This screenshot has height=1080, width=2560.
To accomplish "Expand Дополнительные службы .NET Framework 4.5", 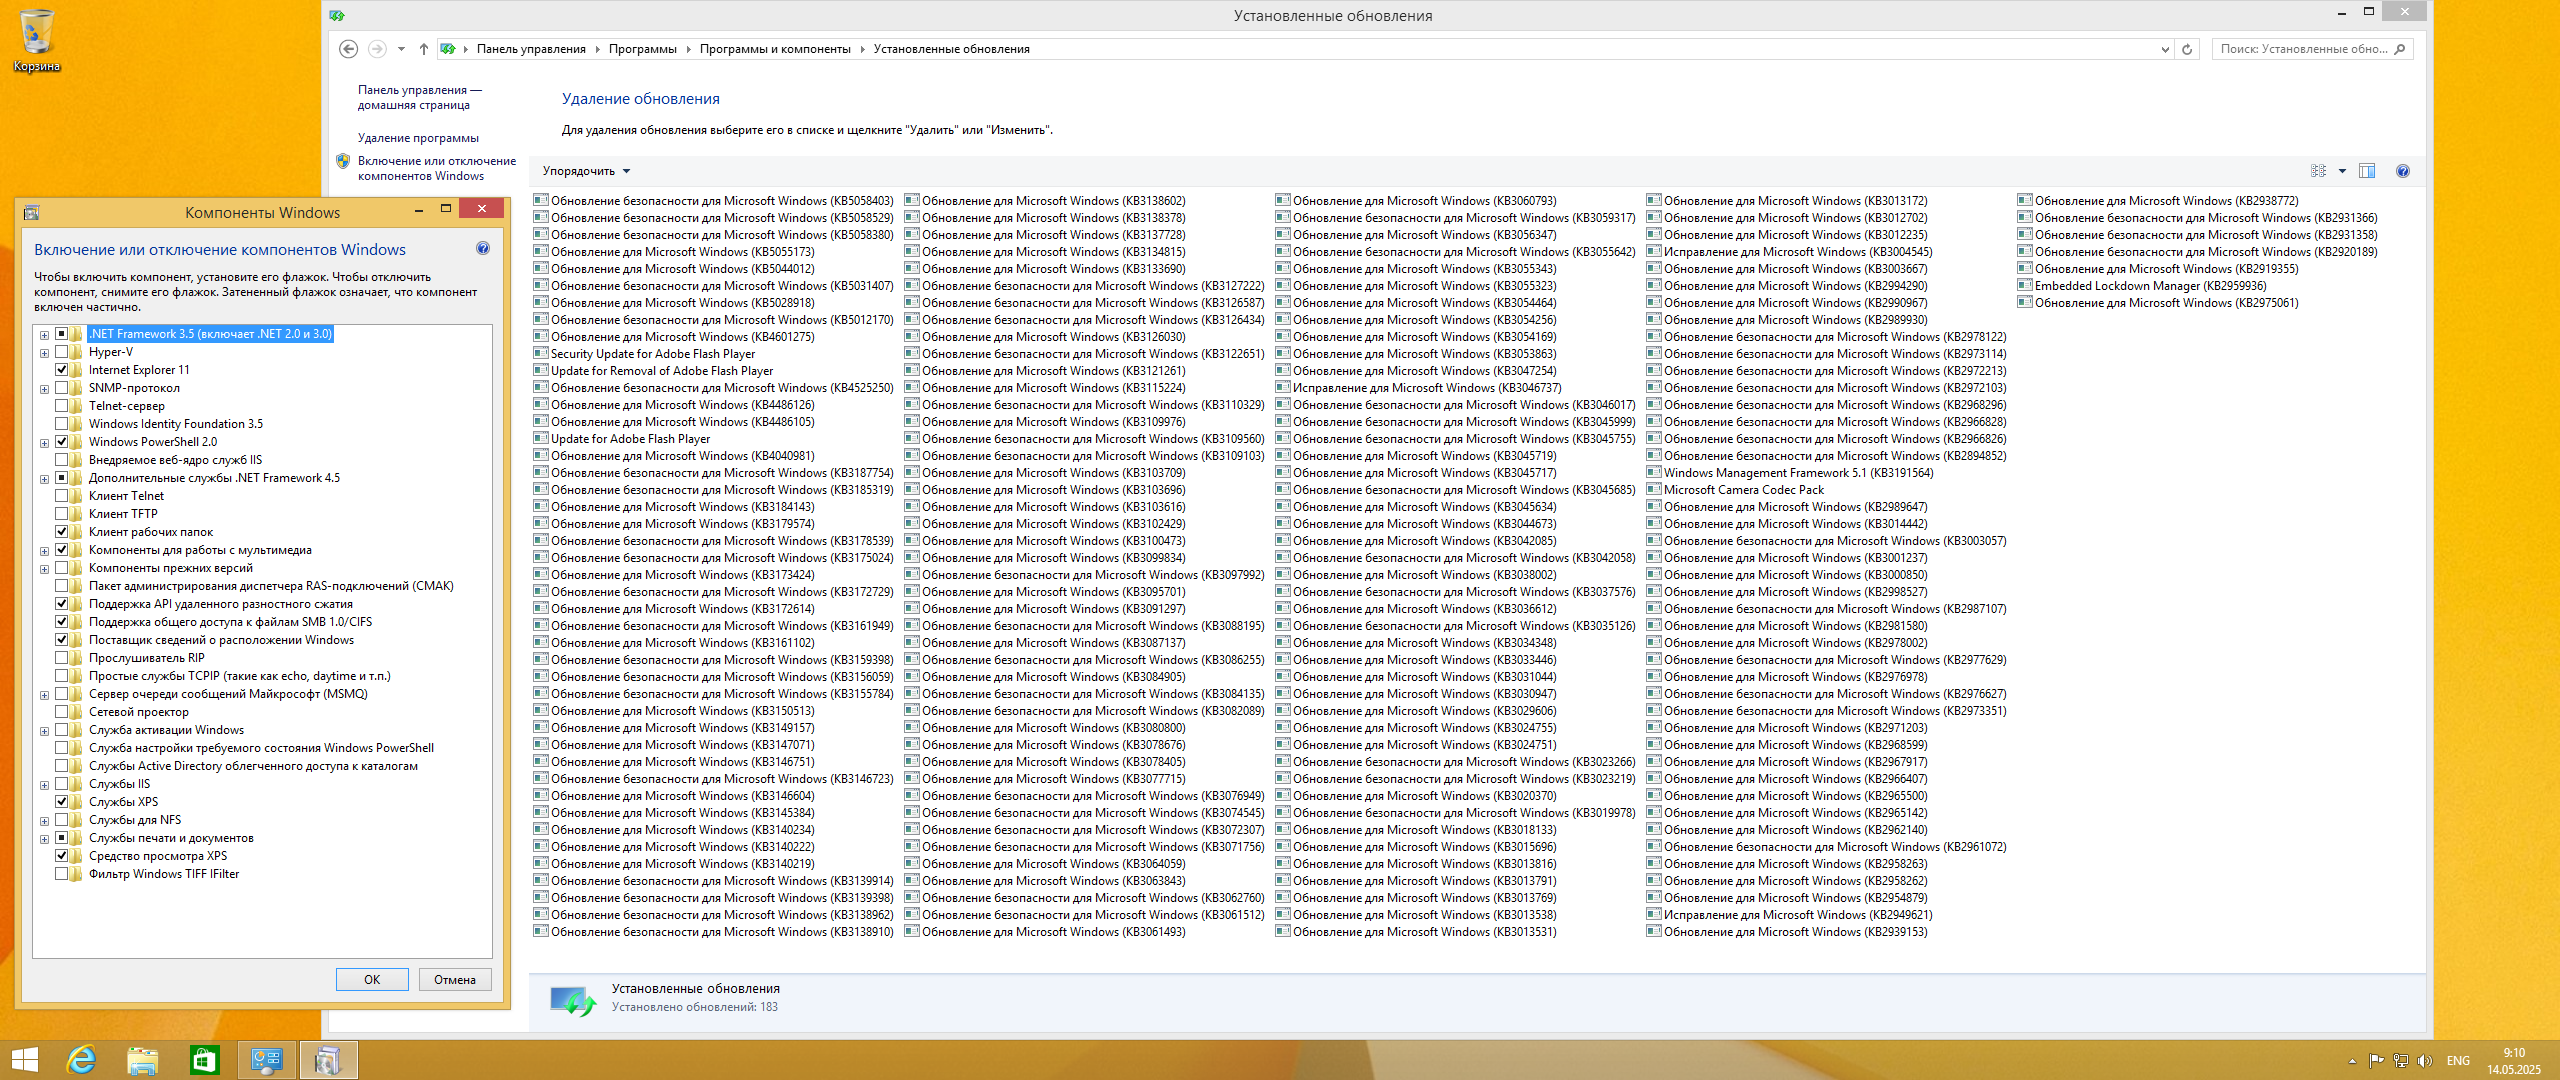I will coord(44,479).
